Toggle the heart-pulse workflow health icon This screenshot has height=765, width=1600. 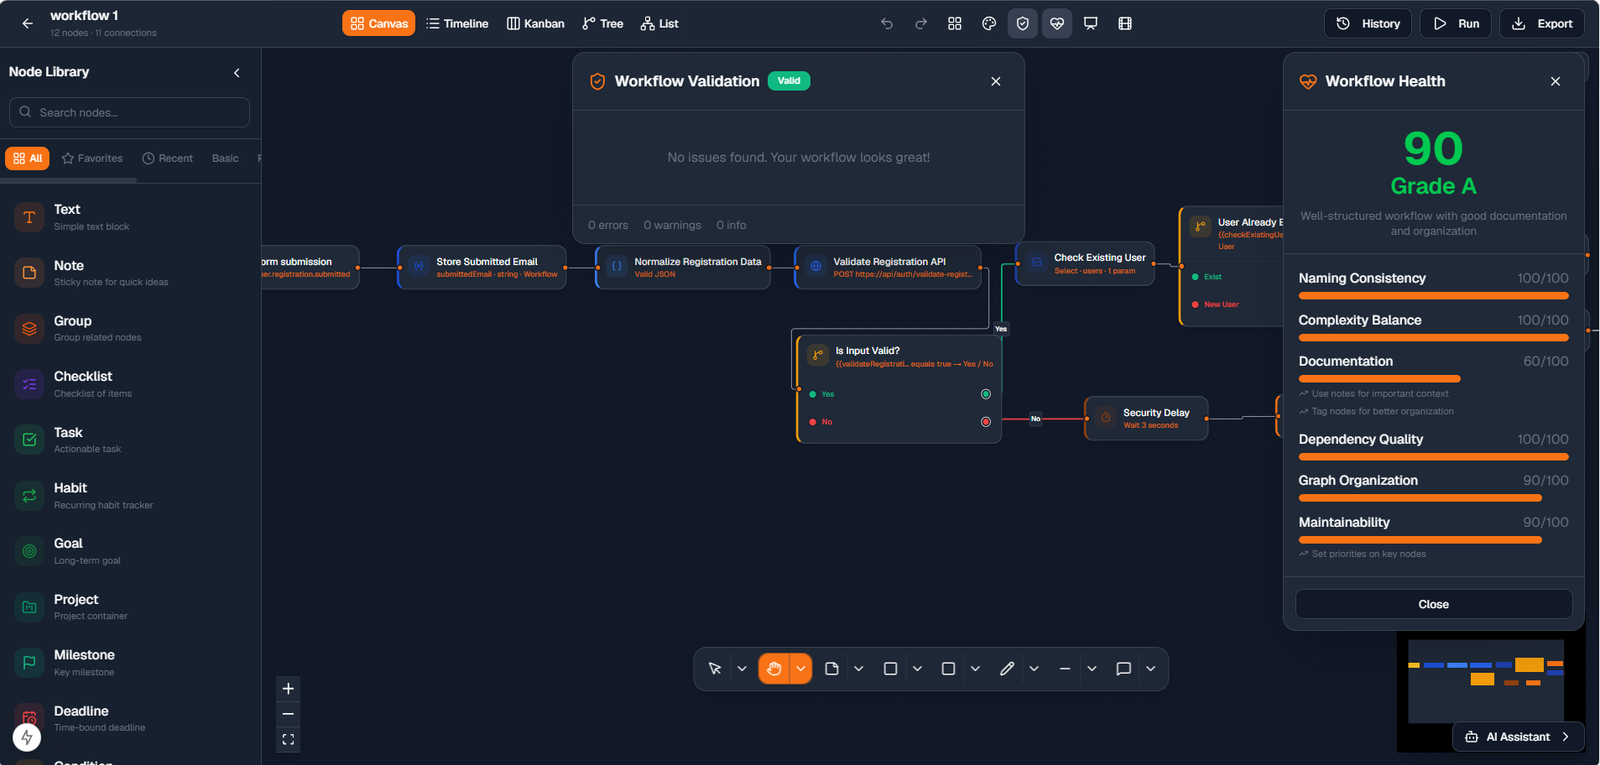click(1057, 23)
